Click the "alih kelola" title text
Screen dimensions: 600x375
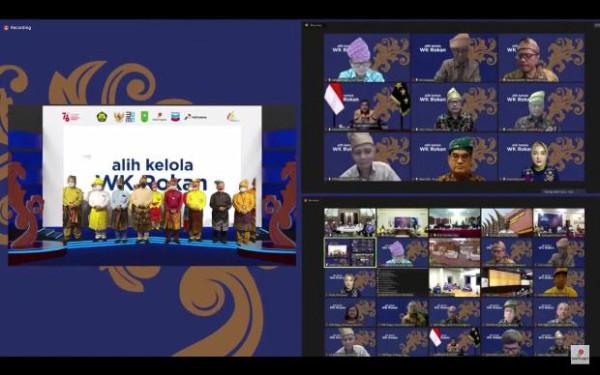pos(153,165)
